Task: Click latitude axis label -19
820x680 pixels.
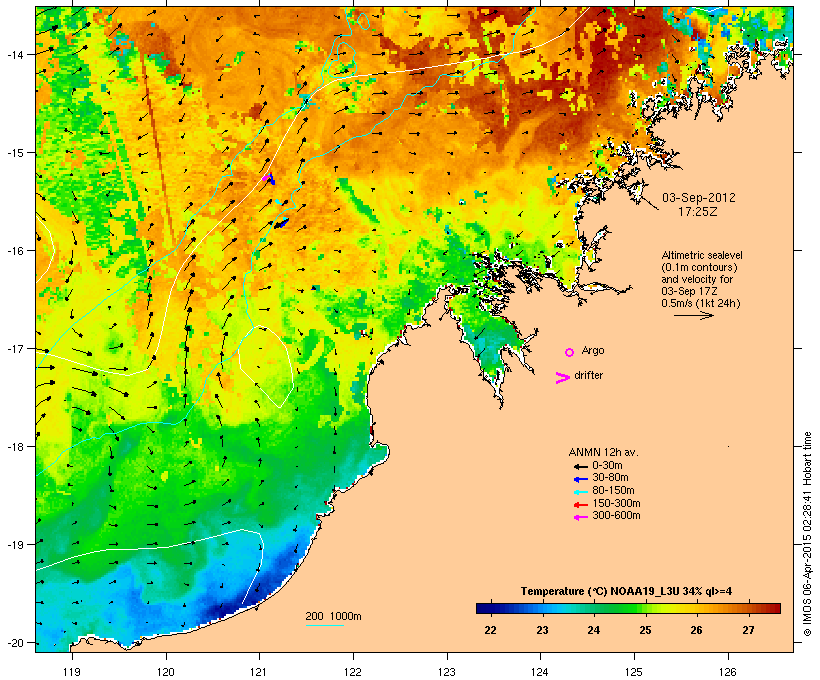Action: coord(14,545)
